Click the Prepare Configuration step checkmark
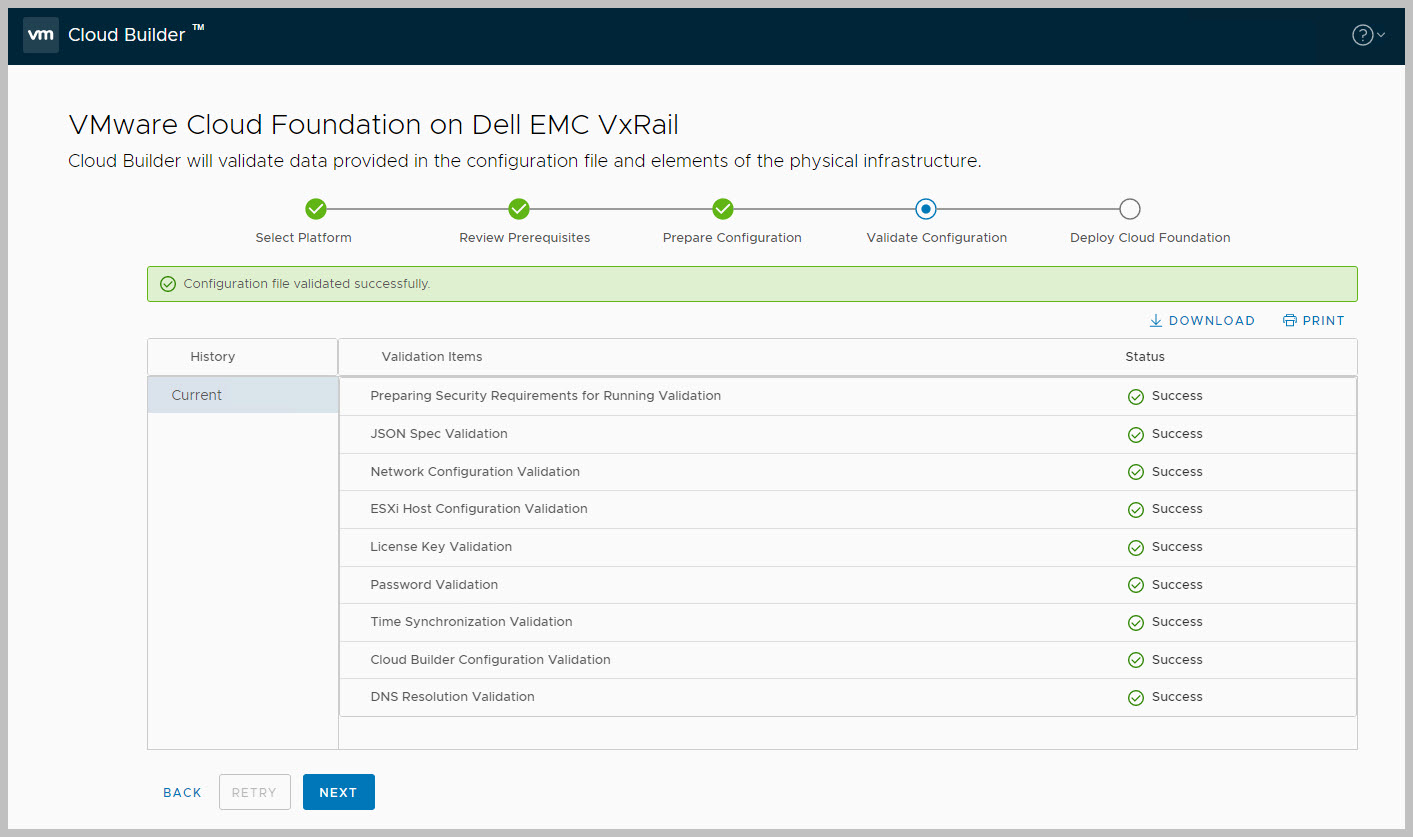The image size is (1413, 837). pos(723,209)
